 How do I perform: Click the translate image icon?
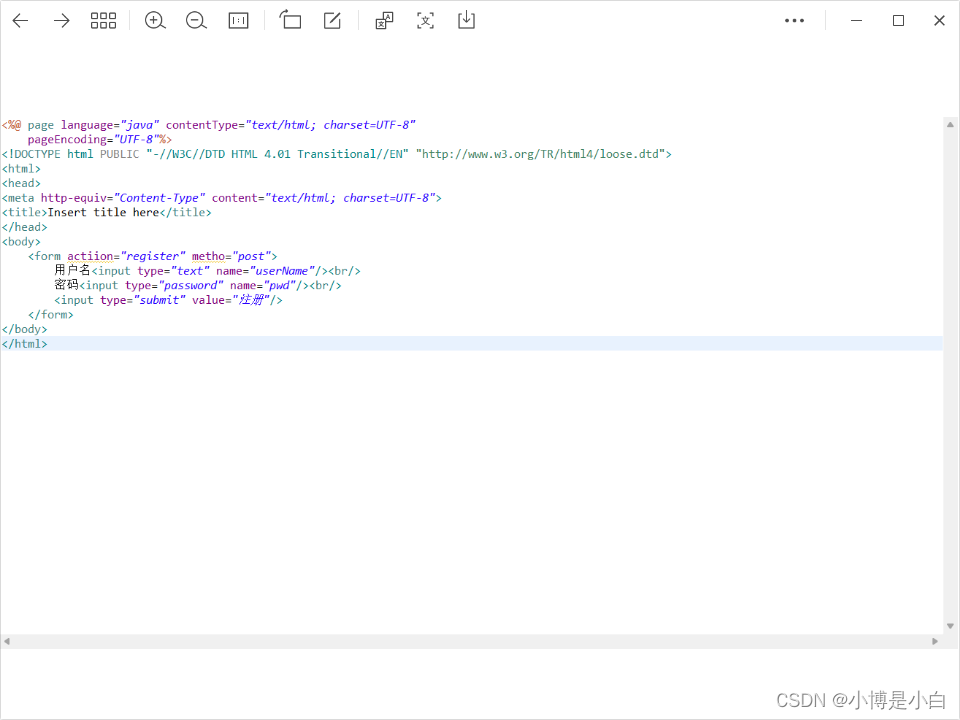coord(384,21)
